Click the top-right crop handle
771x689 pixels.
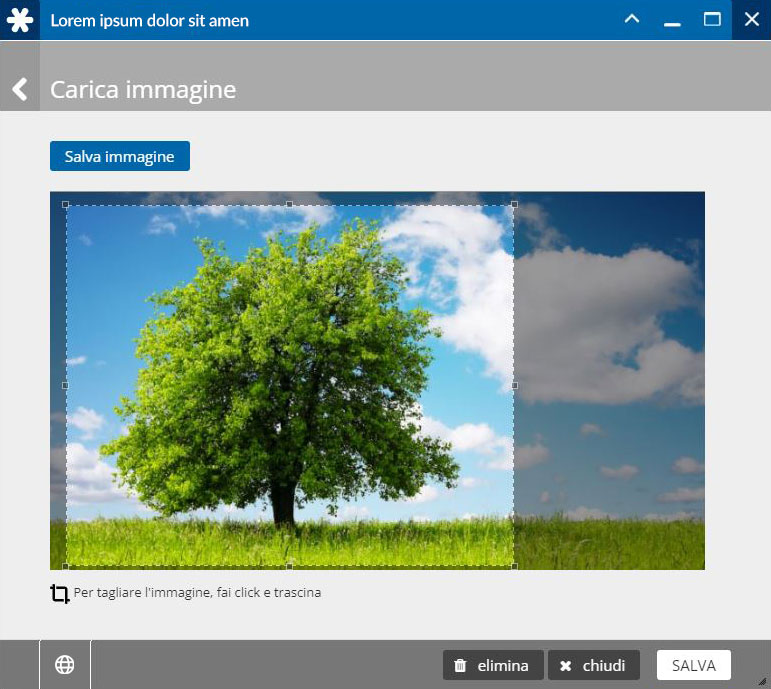coord(514,205)
